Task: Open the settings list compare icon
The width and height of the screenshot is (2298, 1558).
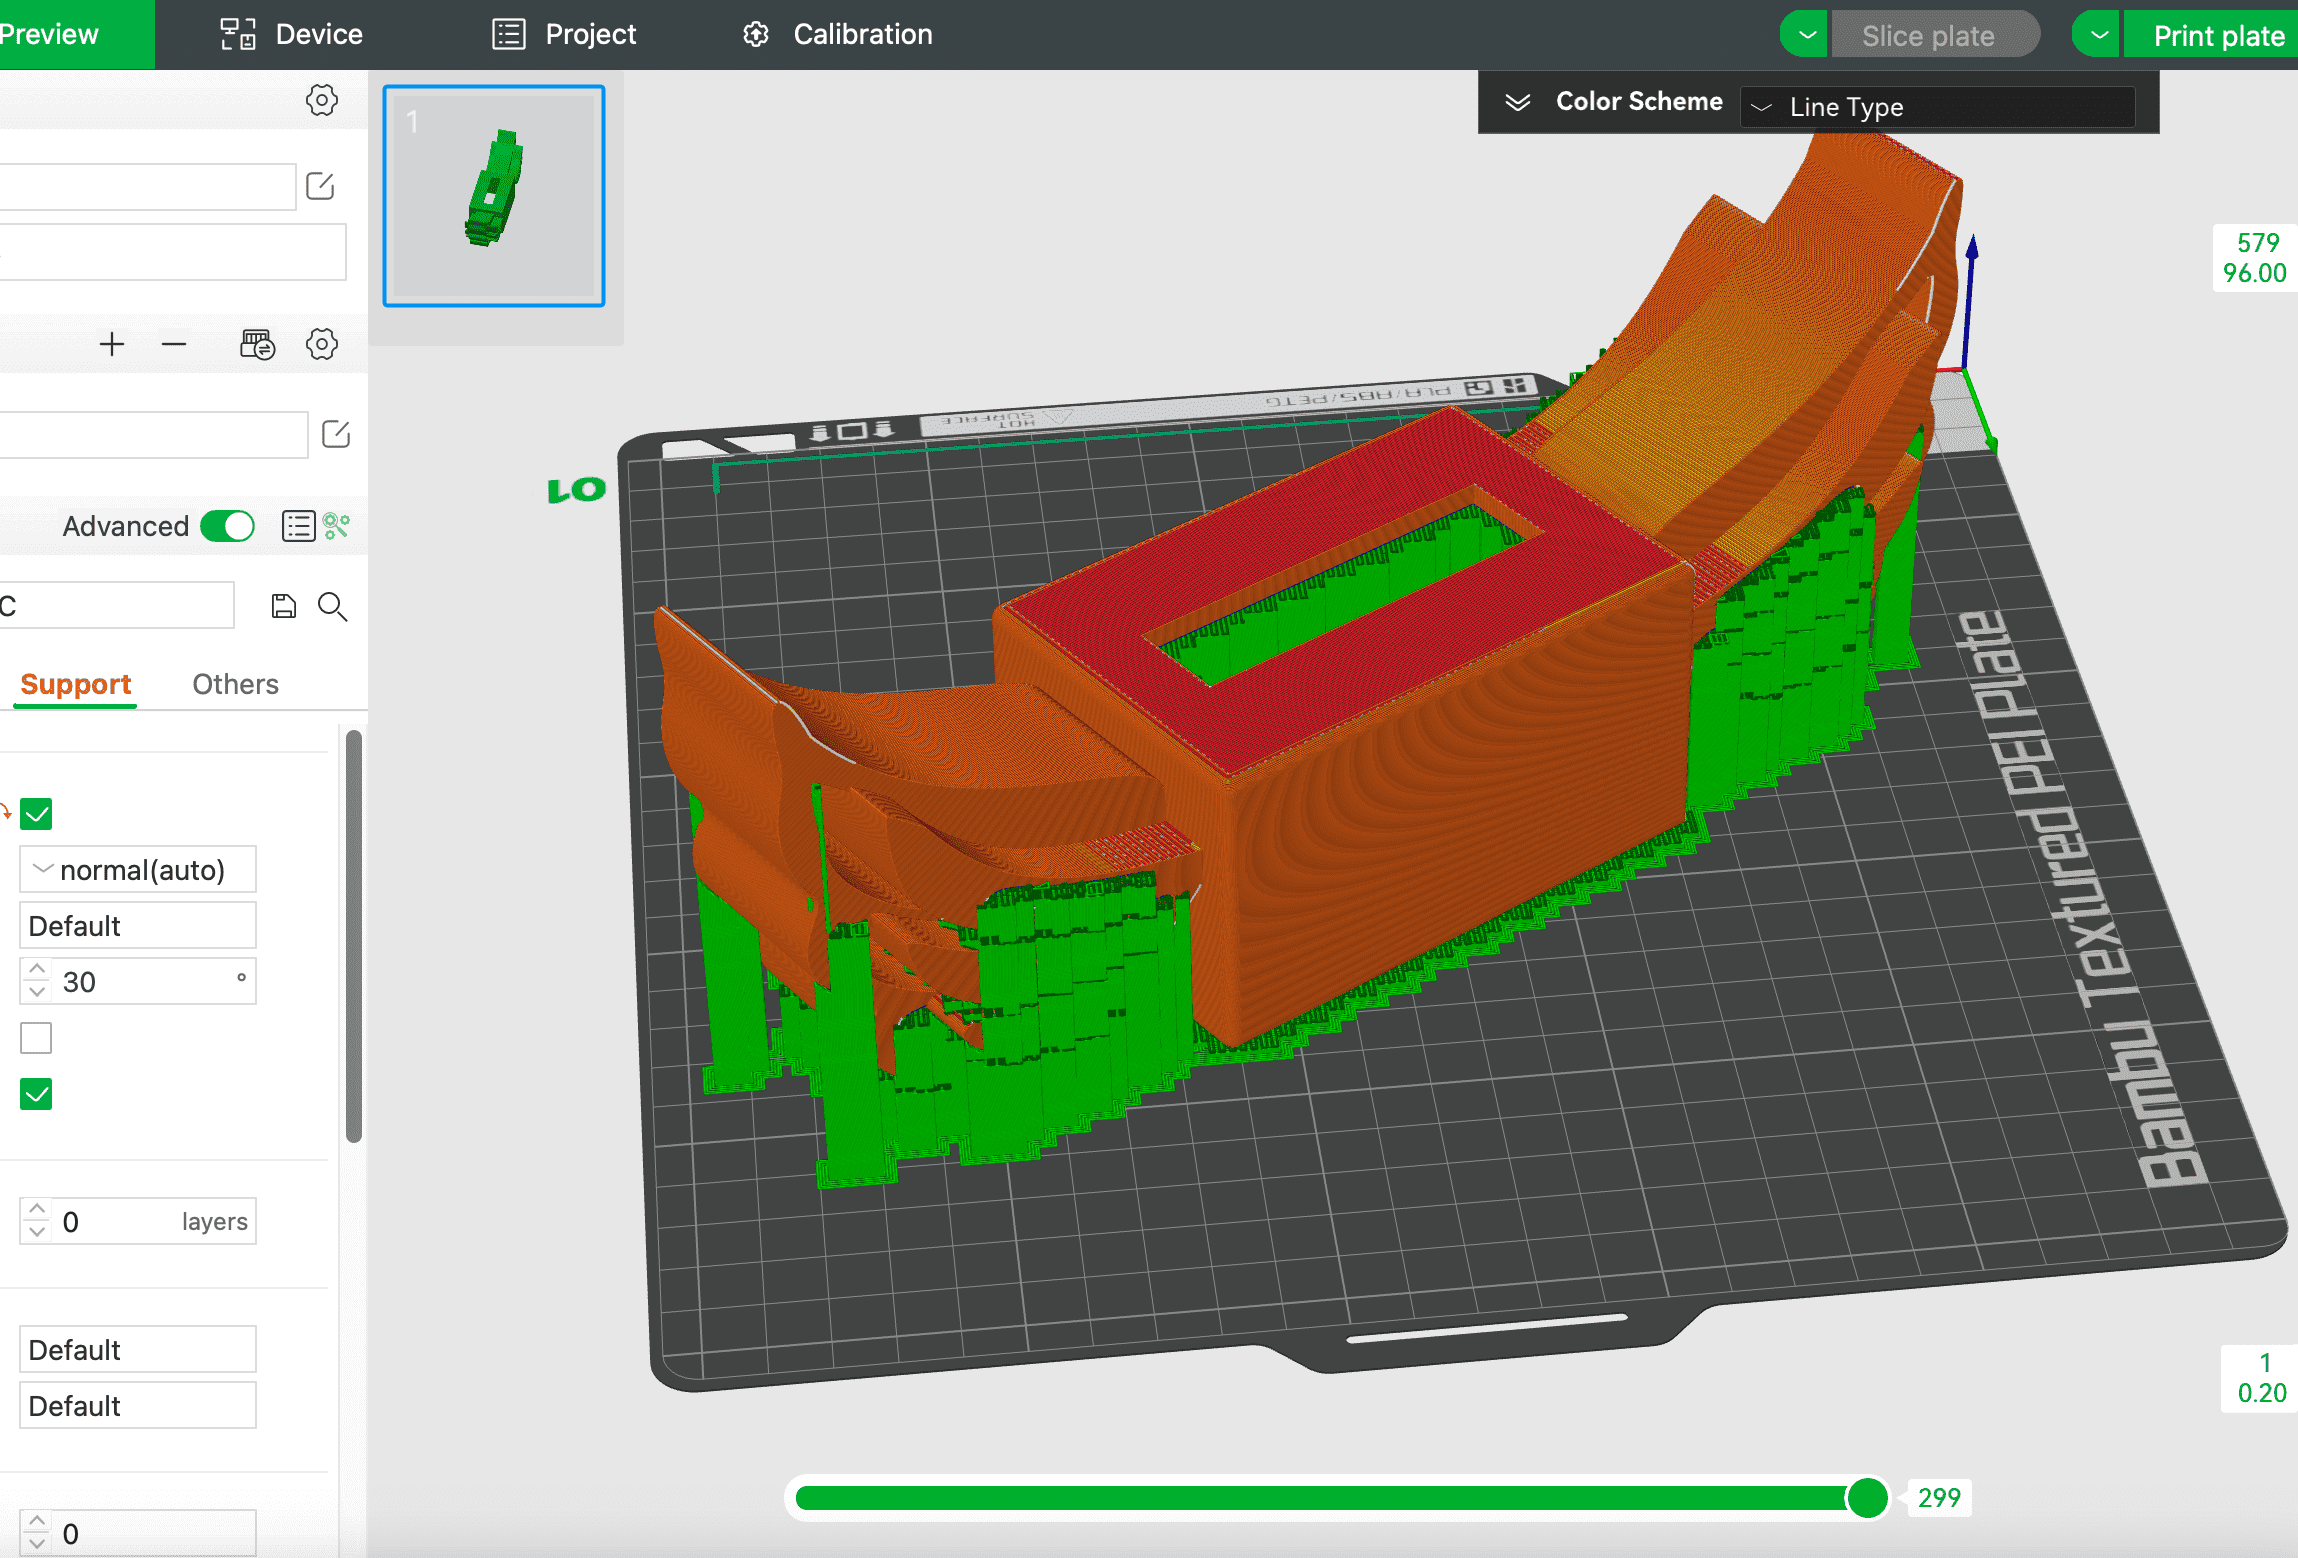Action: pos(298,526)
